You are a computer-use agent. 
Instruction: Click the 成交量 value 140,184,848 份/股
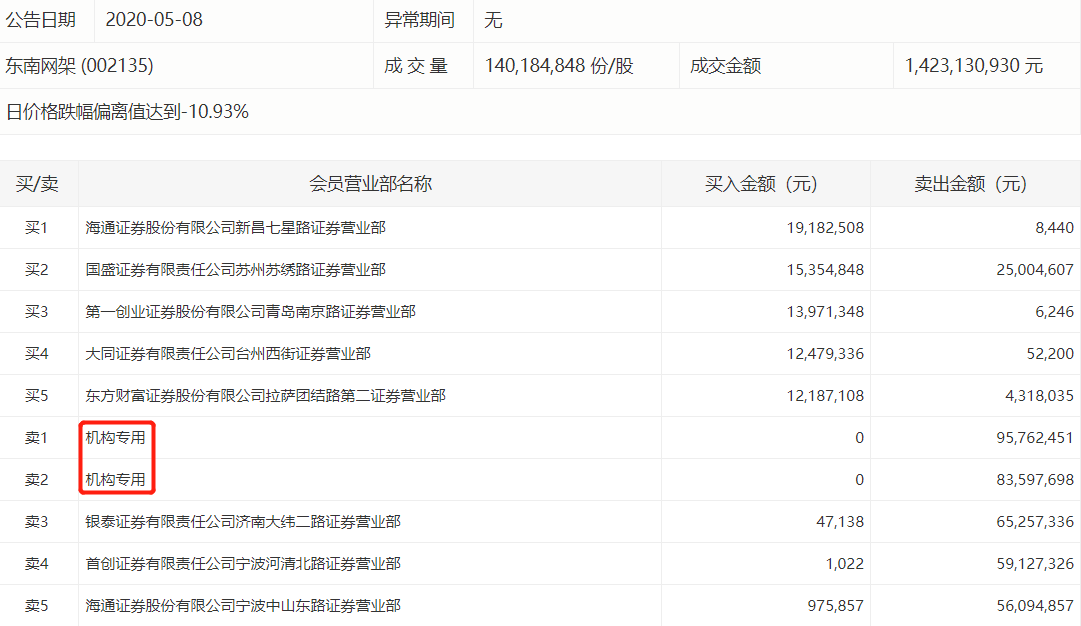click(559, 66)
